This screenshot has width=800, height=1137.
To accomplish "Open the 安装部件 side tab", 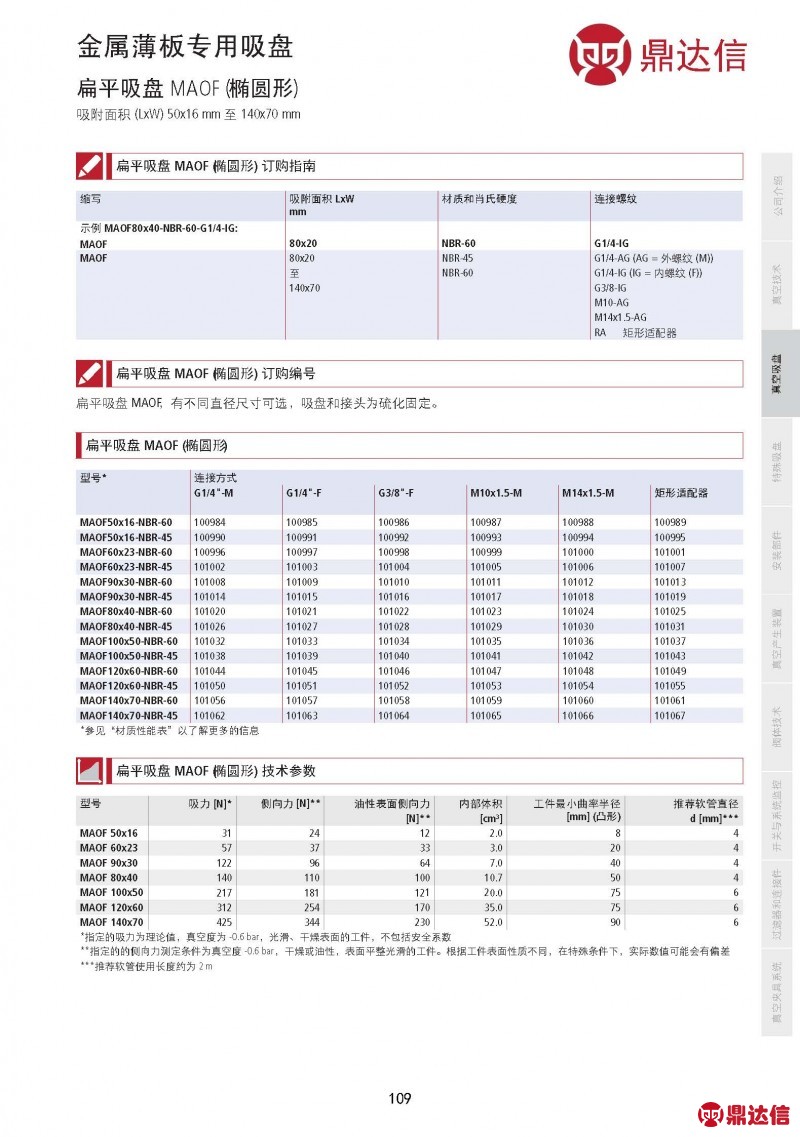I will pyautogui.click(x=777, y=550).
